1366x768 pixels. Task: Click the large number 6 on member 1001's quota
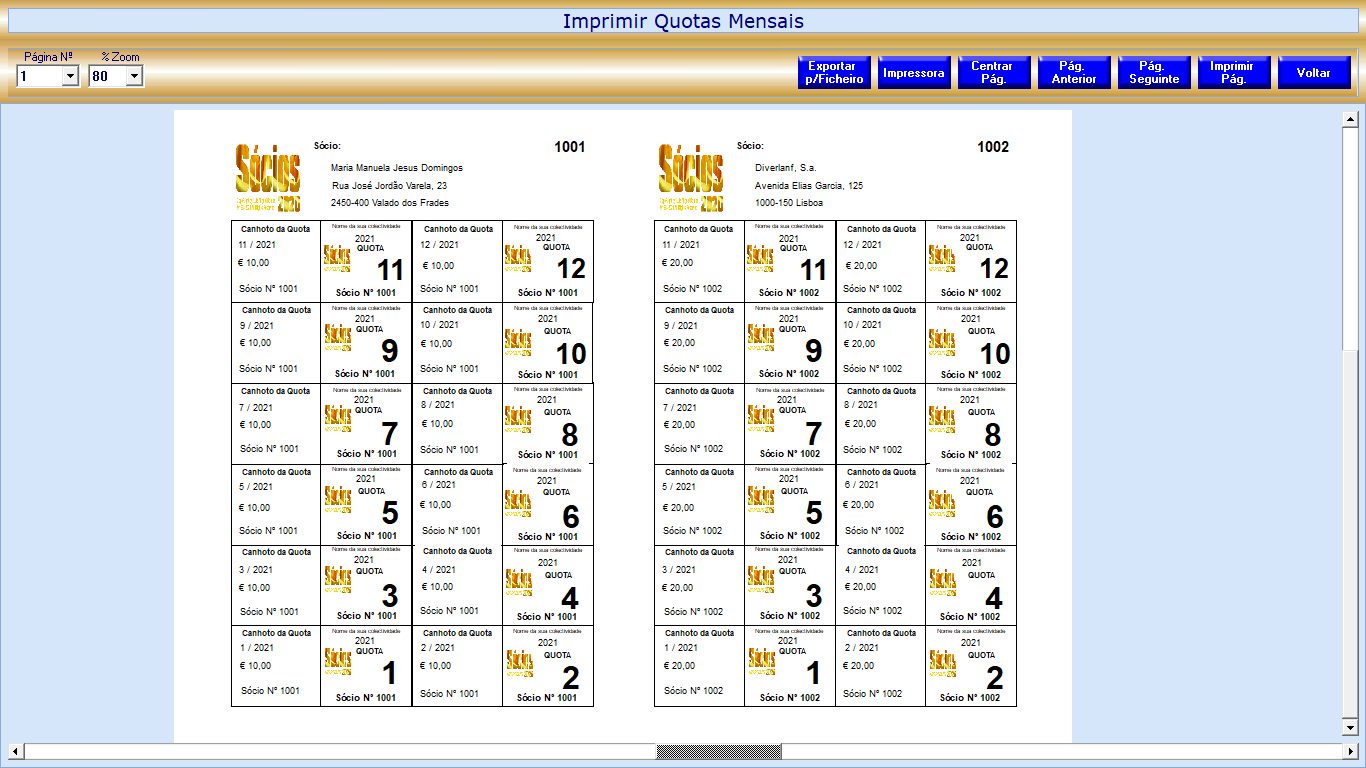570,517
